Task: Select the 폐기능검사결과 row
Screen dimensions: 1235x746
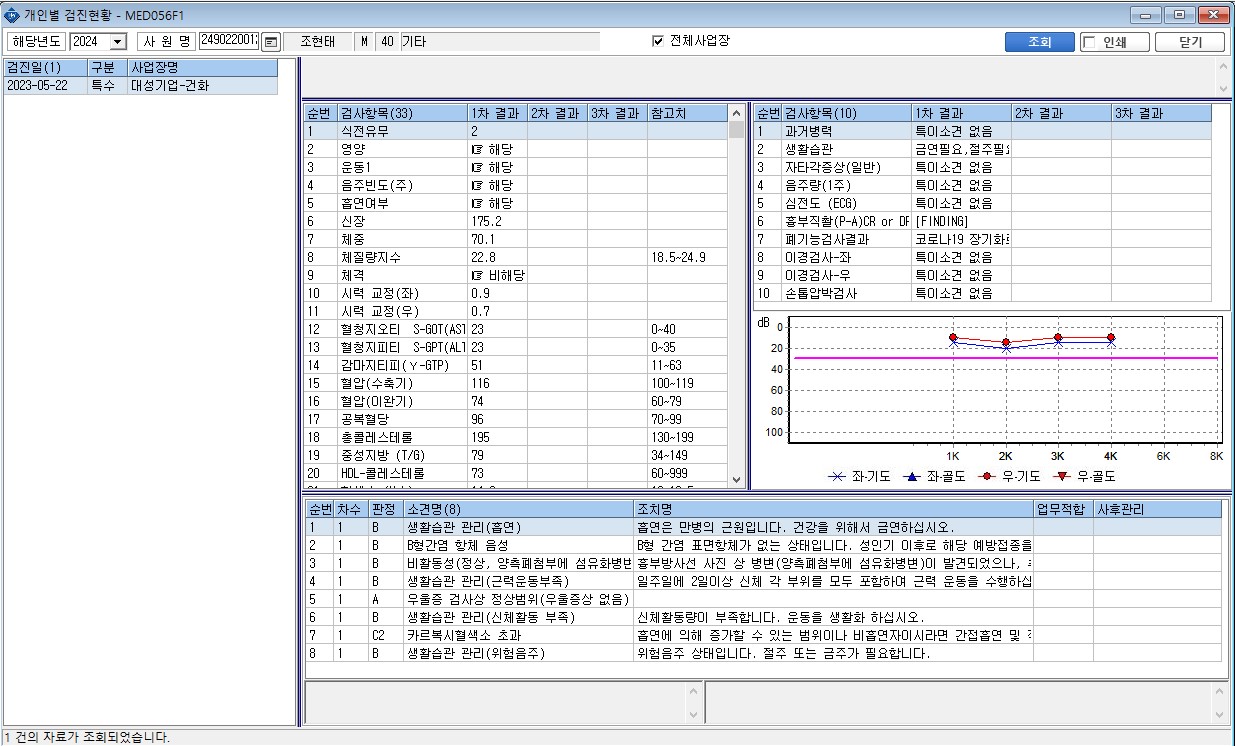Action: (990, 239)
